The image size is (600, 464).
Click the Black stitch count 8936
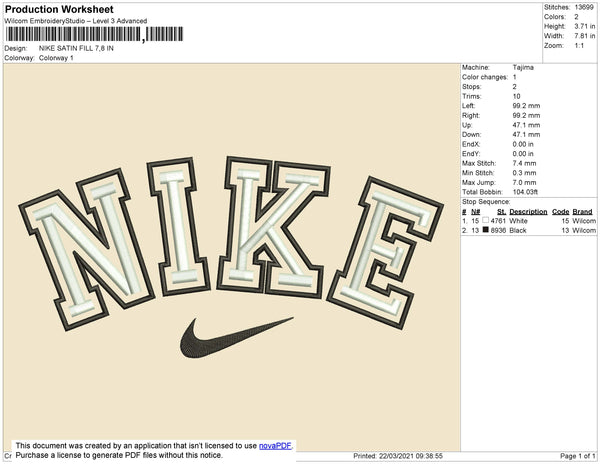coord(498,230)
